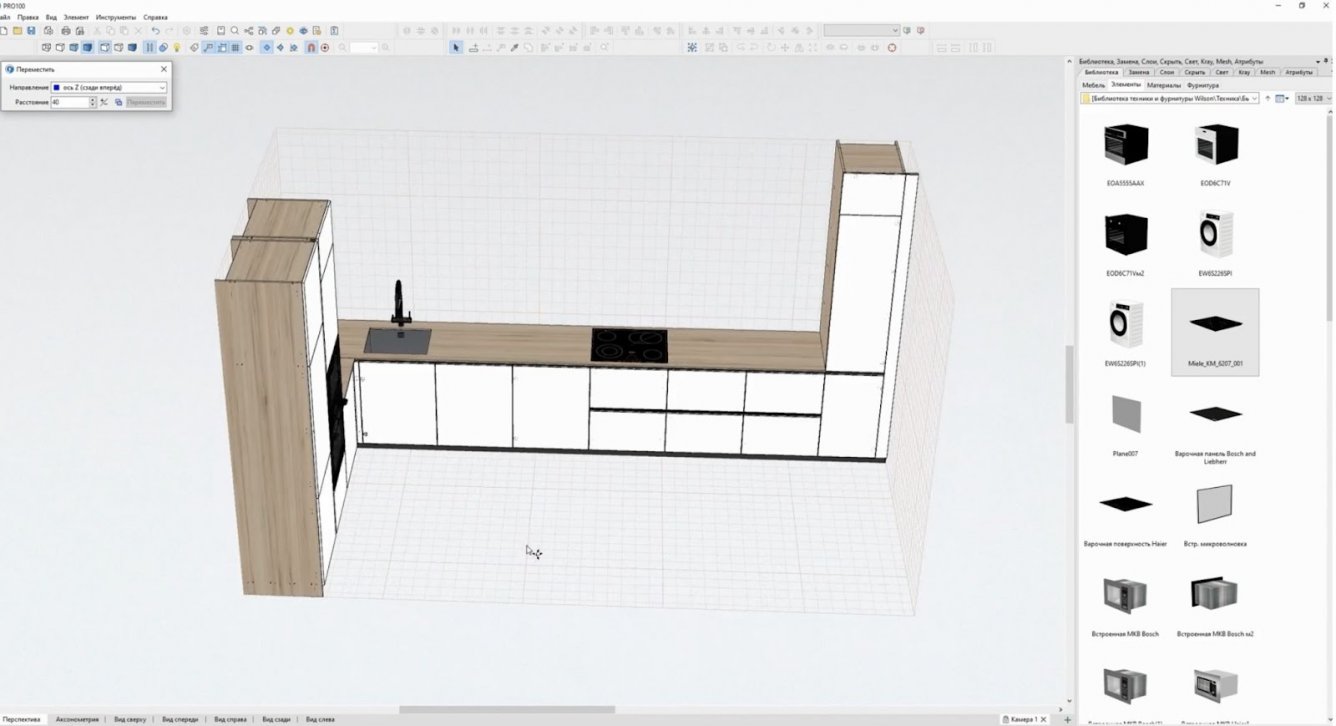Expand the library path dropdown

(1255, 99)
